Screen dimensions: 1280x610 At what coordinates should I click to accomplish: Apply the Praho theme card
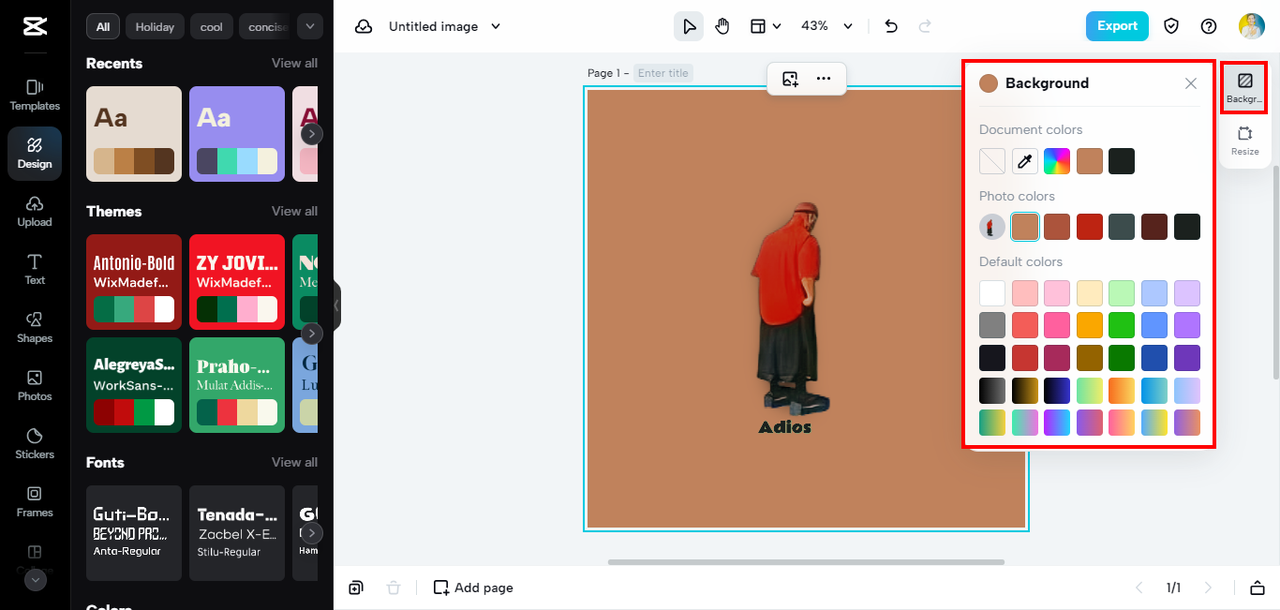(x=237, y=385)
